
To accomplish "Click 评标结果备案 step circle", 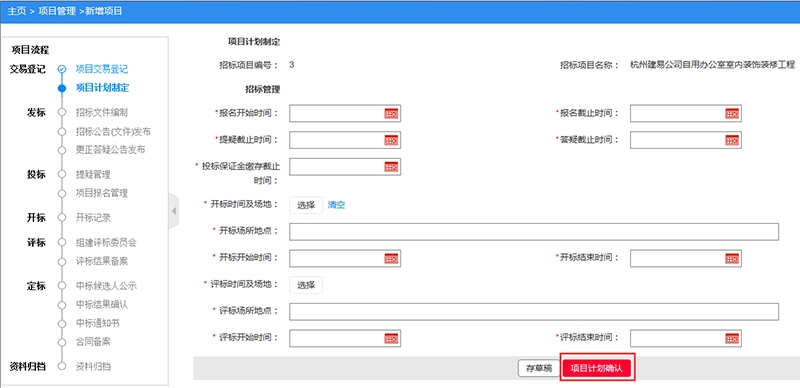I will pyautogui.click(x=62, y=261).
